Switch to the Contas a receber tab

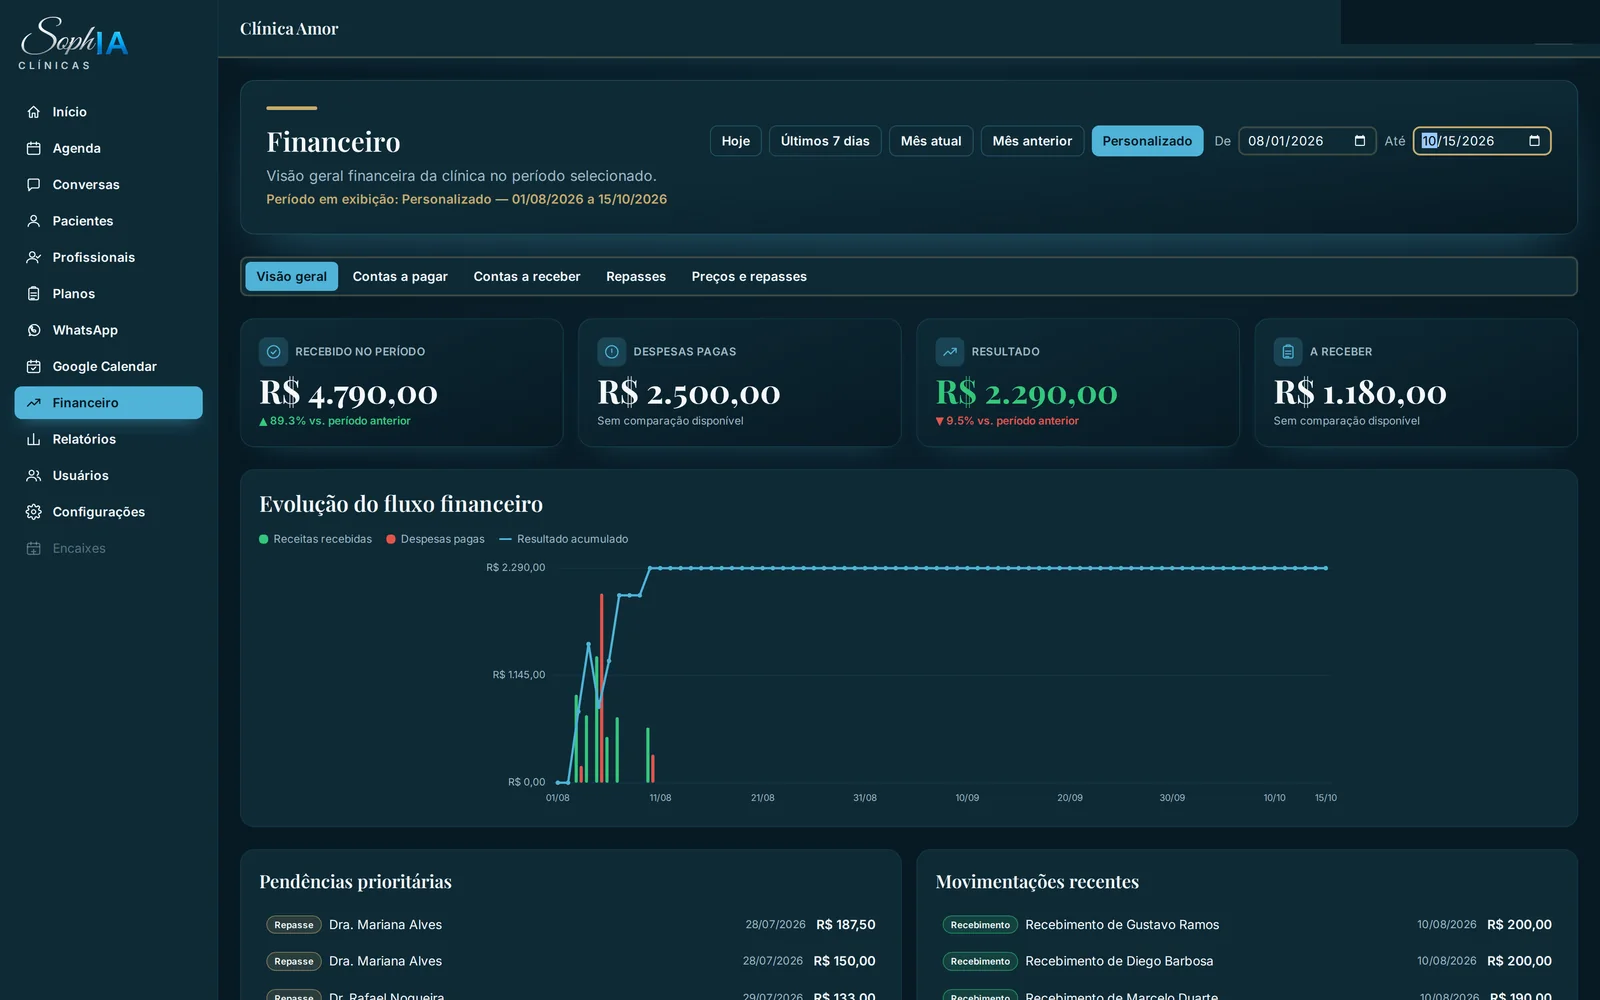click(527, 277)
